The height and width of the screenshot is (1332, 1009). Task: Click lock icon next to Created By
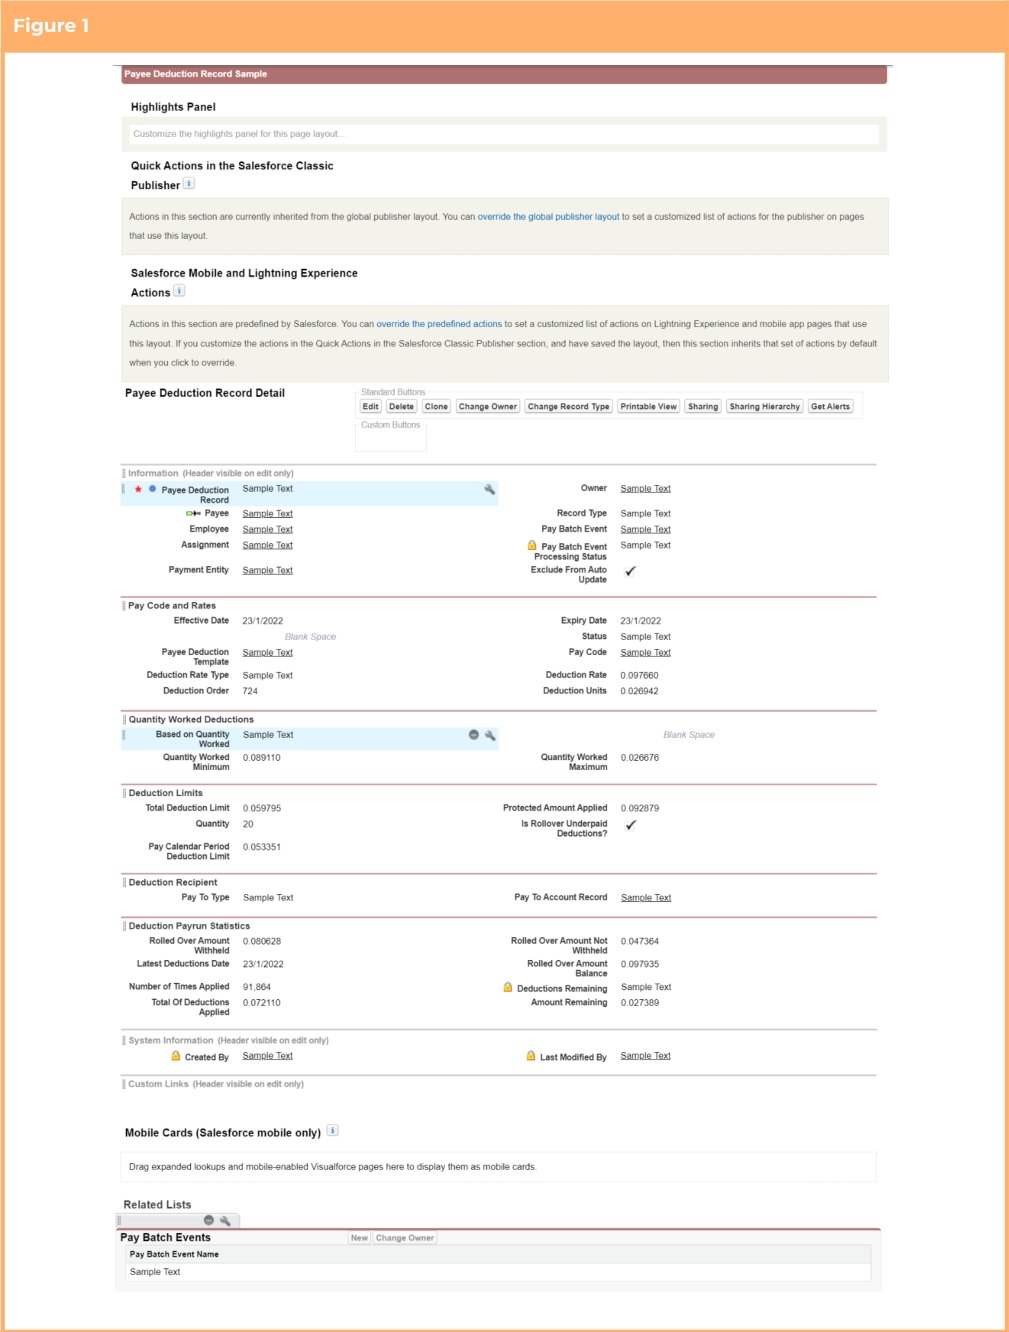176,1056
